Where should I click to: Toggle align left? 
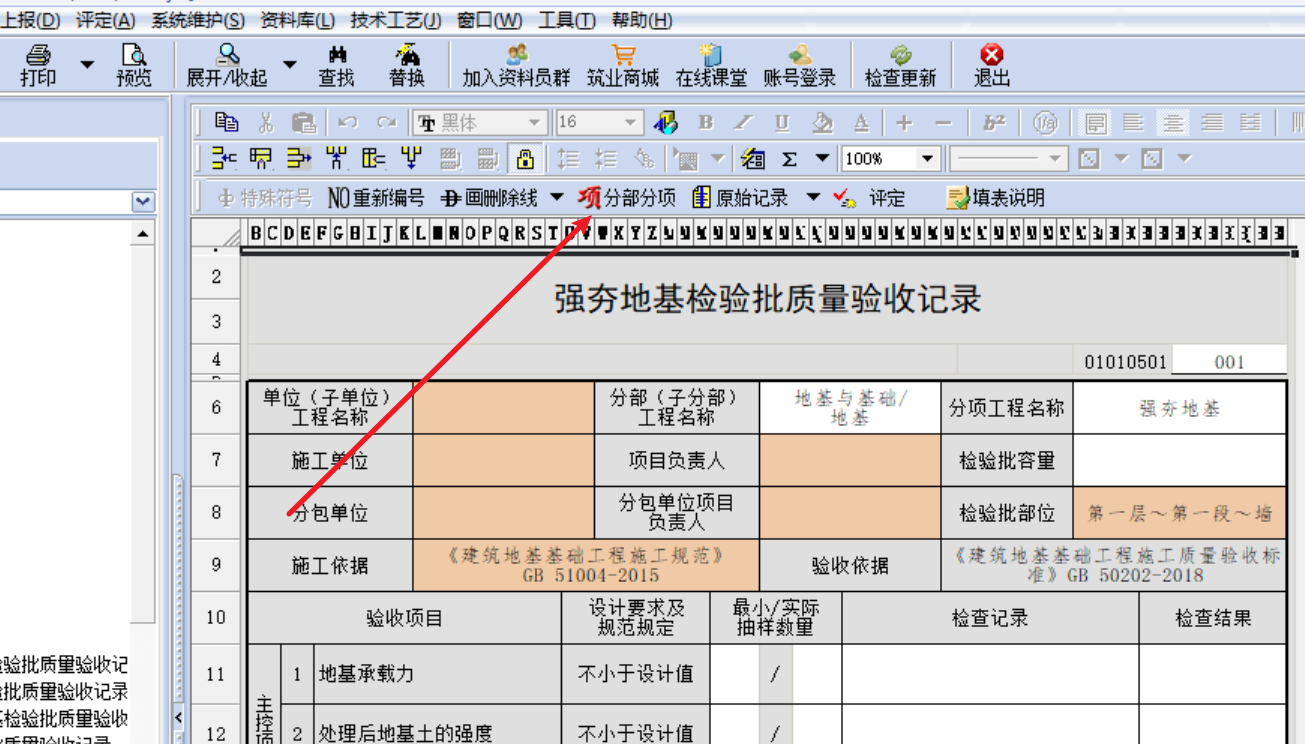[x=1133, y=123]
